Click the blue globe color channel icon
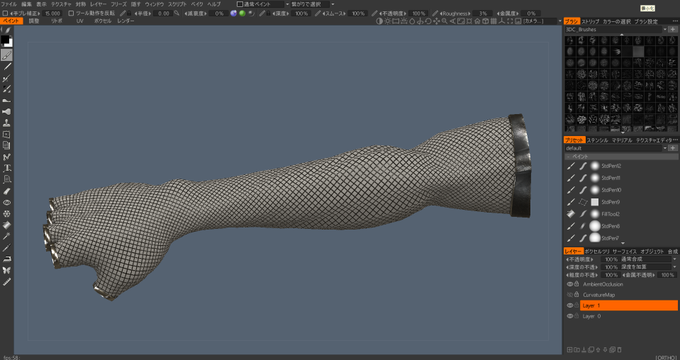The width and height of the screenshot is (680, 360). [234, 13]
